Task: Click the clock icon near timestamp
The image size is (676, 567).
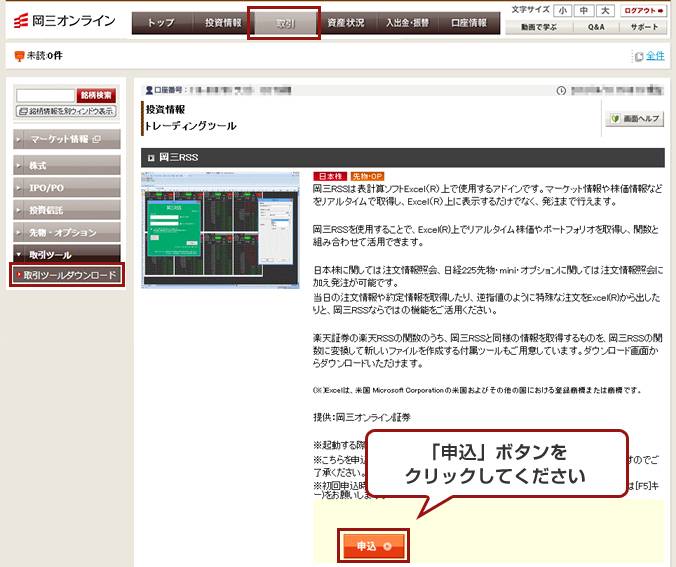Action: (561, 91)
